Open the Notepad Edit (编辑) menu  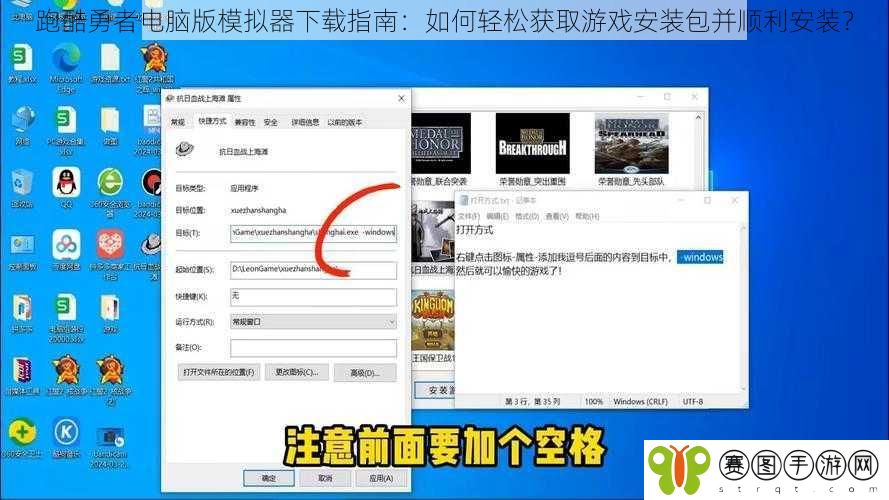[x=497, y=217]
